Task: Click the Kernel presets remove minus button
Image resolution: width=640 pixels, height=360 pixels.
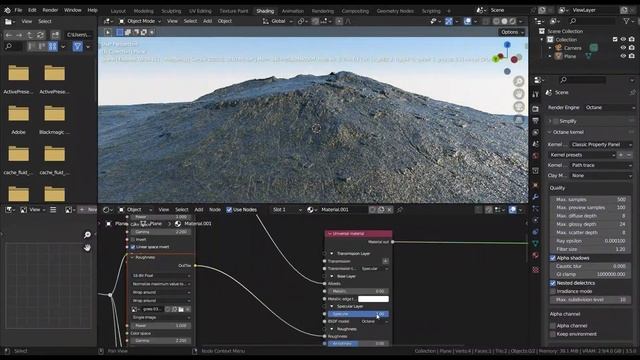Action: point(629,155)
